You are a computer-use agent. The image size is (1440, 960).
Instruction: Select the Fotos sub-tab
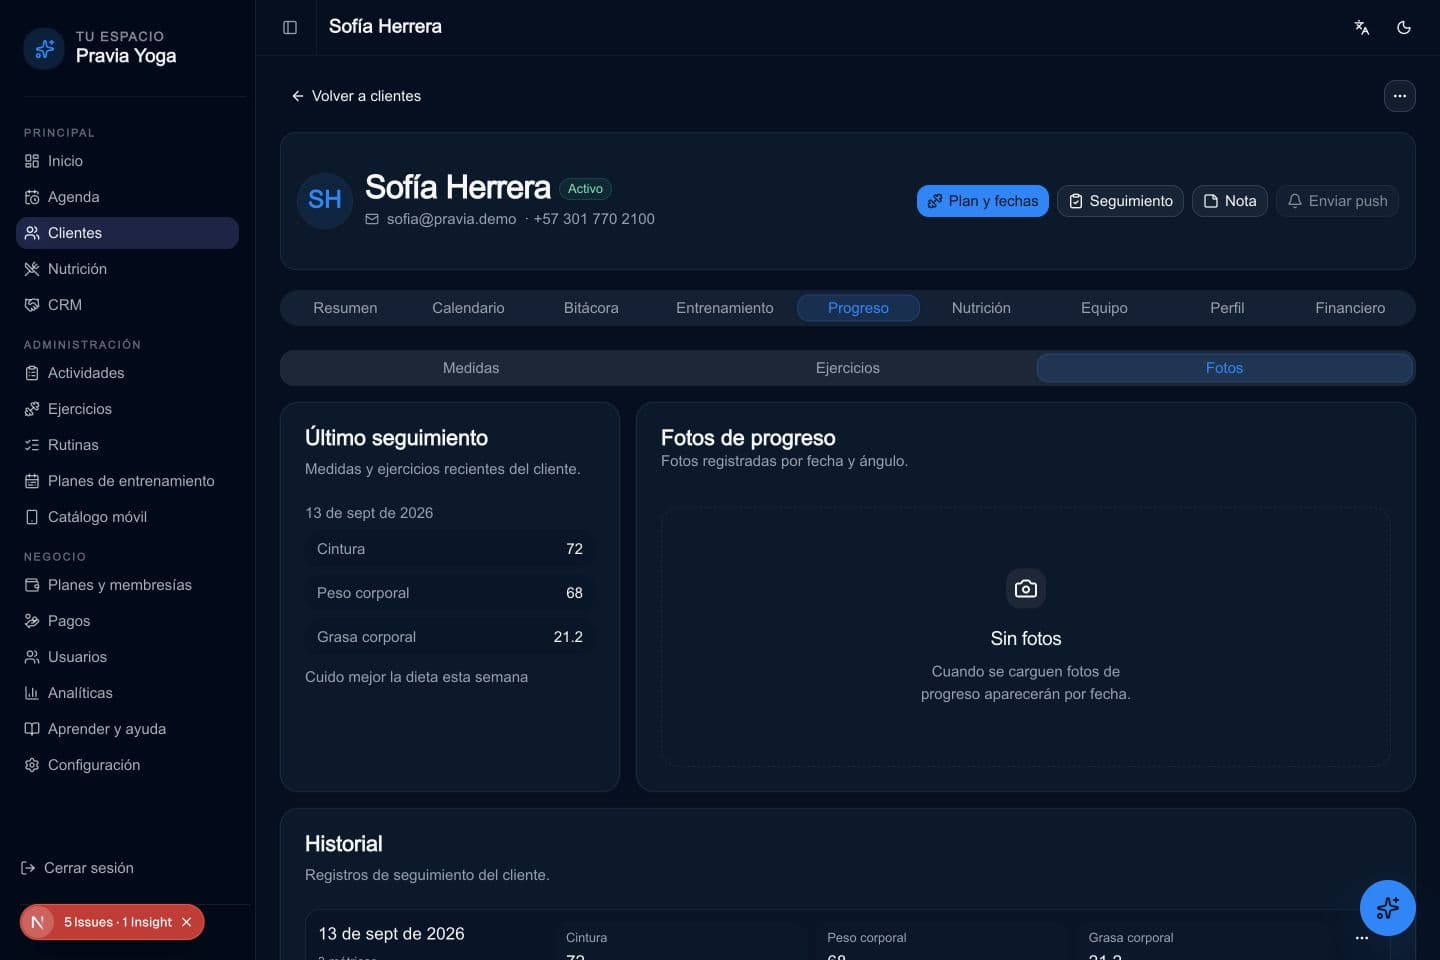tap(1225, 368)
